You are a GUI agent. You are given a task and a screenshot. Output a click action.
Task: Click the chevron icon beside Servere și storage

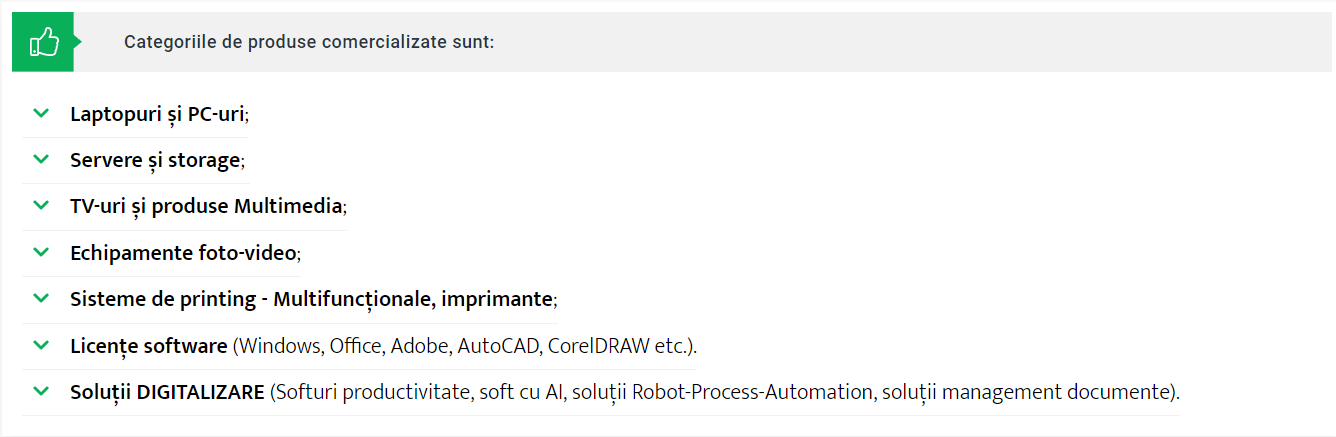(41, 159)
